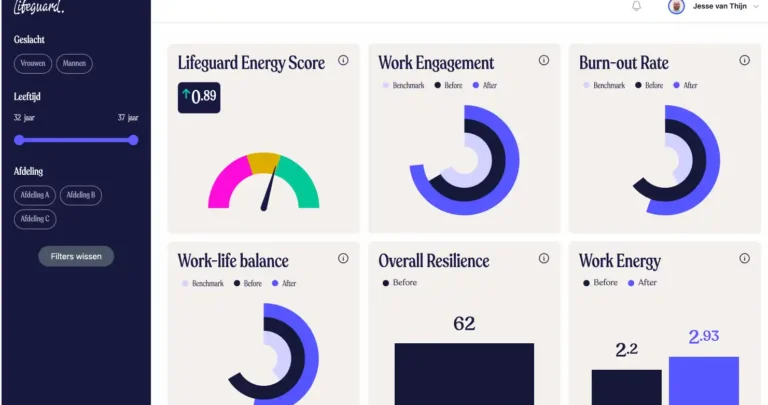Toggle the Vrouwen gender filter
The height and width of the screenshot is (405, 768).
pyautogui.click(x=33, y=64)
